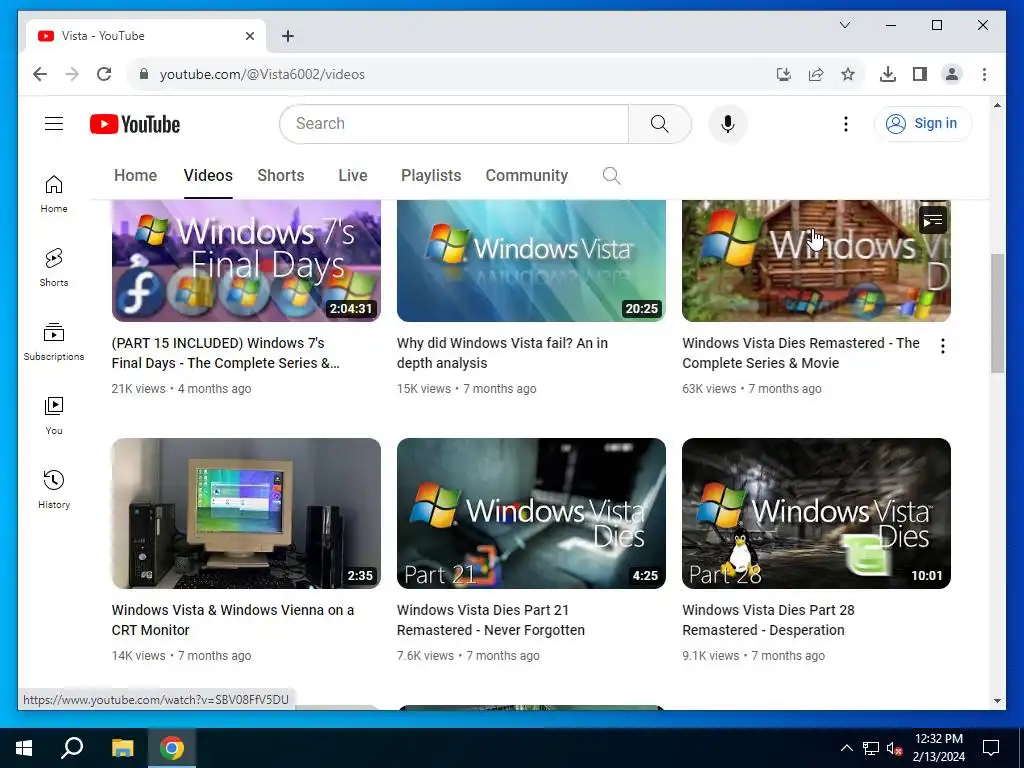Select the Videos tab
The width and height of the screenshot is (1024, 768).
pos(208,176)
